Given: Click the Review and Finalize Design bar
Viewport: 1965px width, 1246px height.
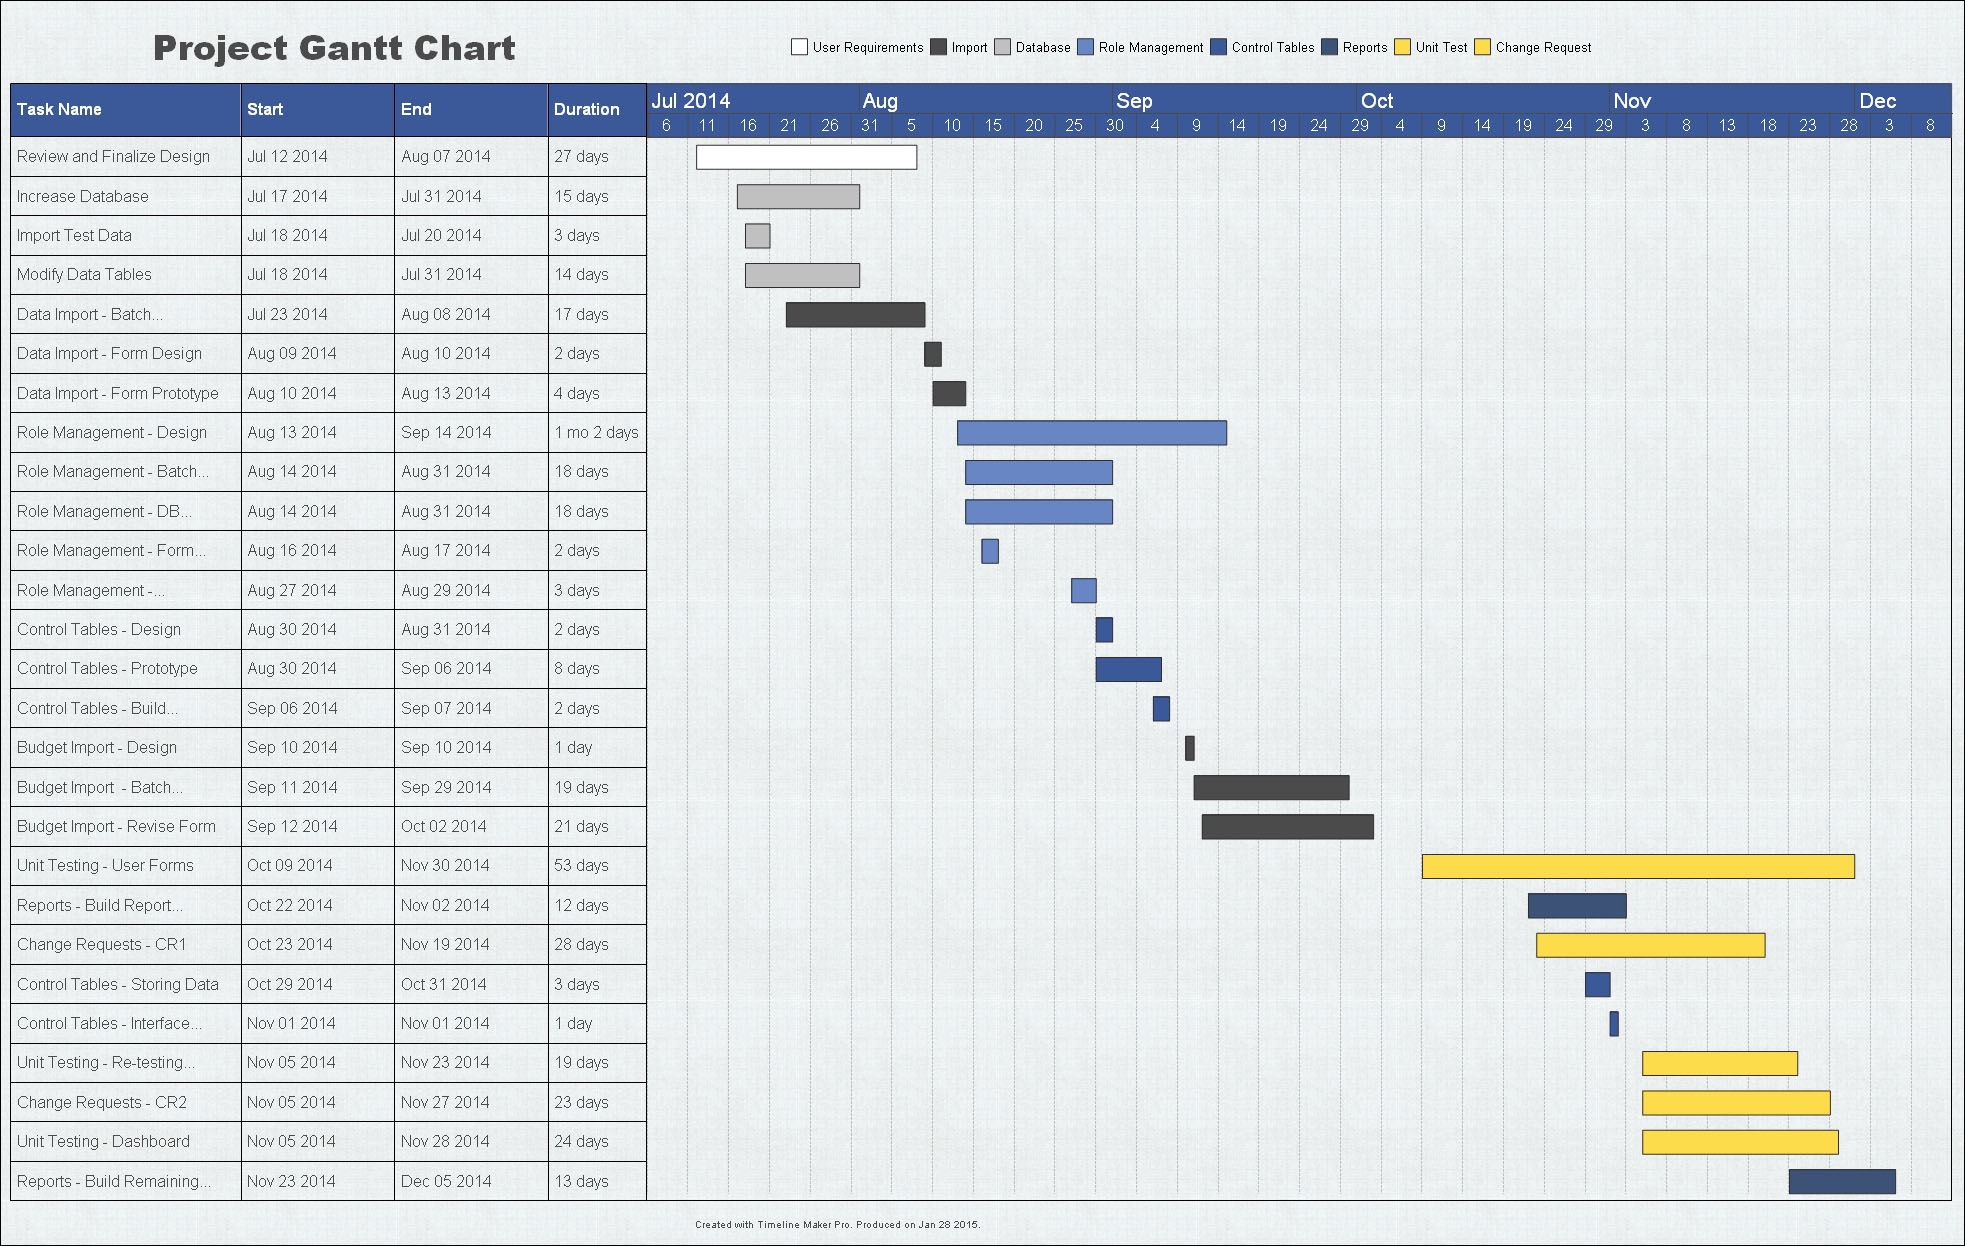Looking at the screenshot, I should pos(806,157).
